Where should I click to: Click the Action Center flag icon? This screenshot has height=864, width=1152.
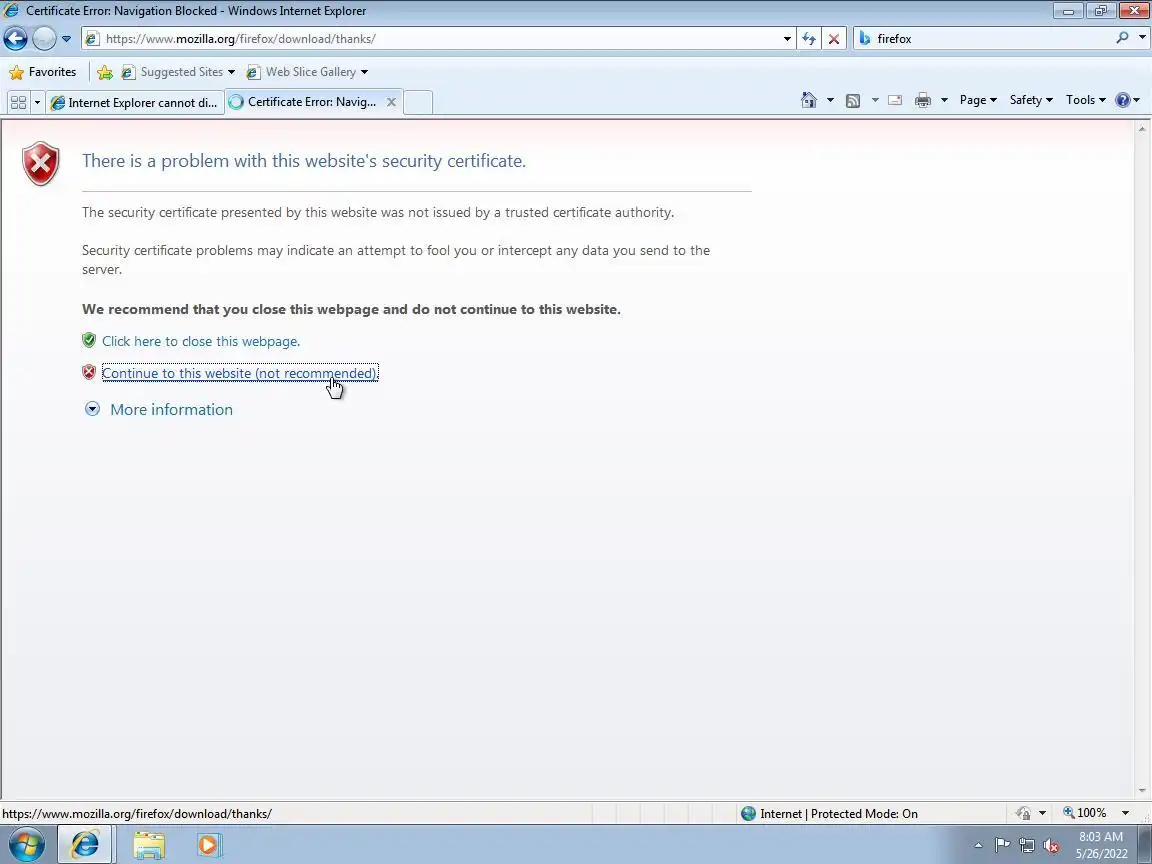pos(1002,846)
